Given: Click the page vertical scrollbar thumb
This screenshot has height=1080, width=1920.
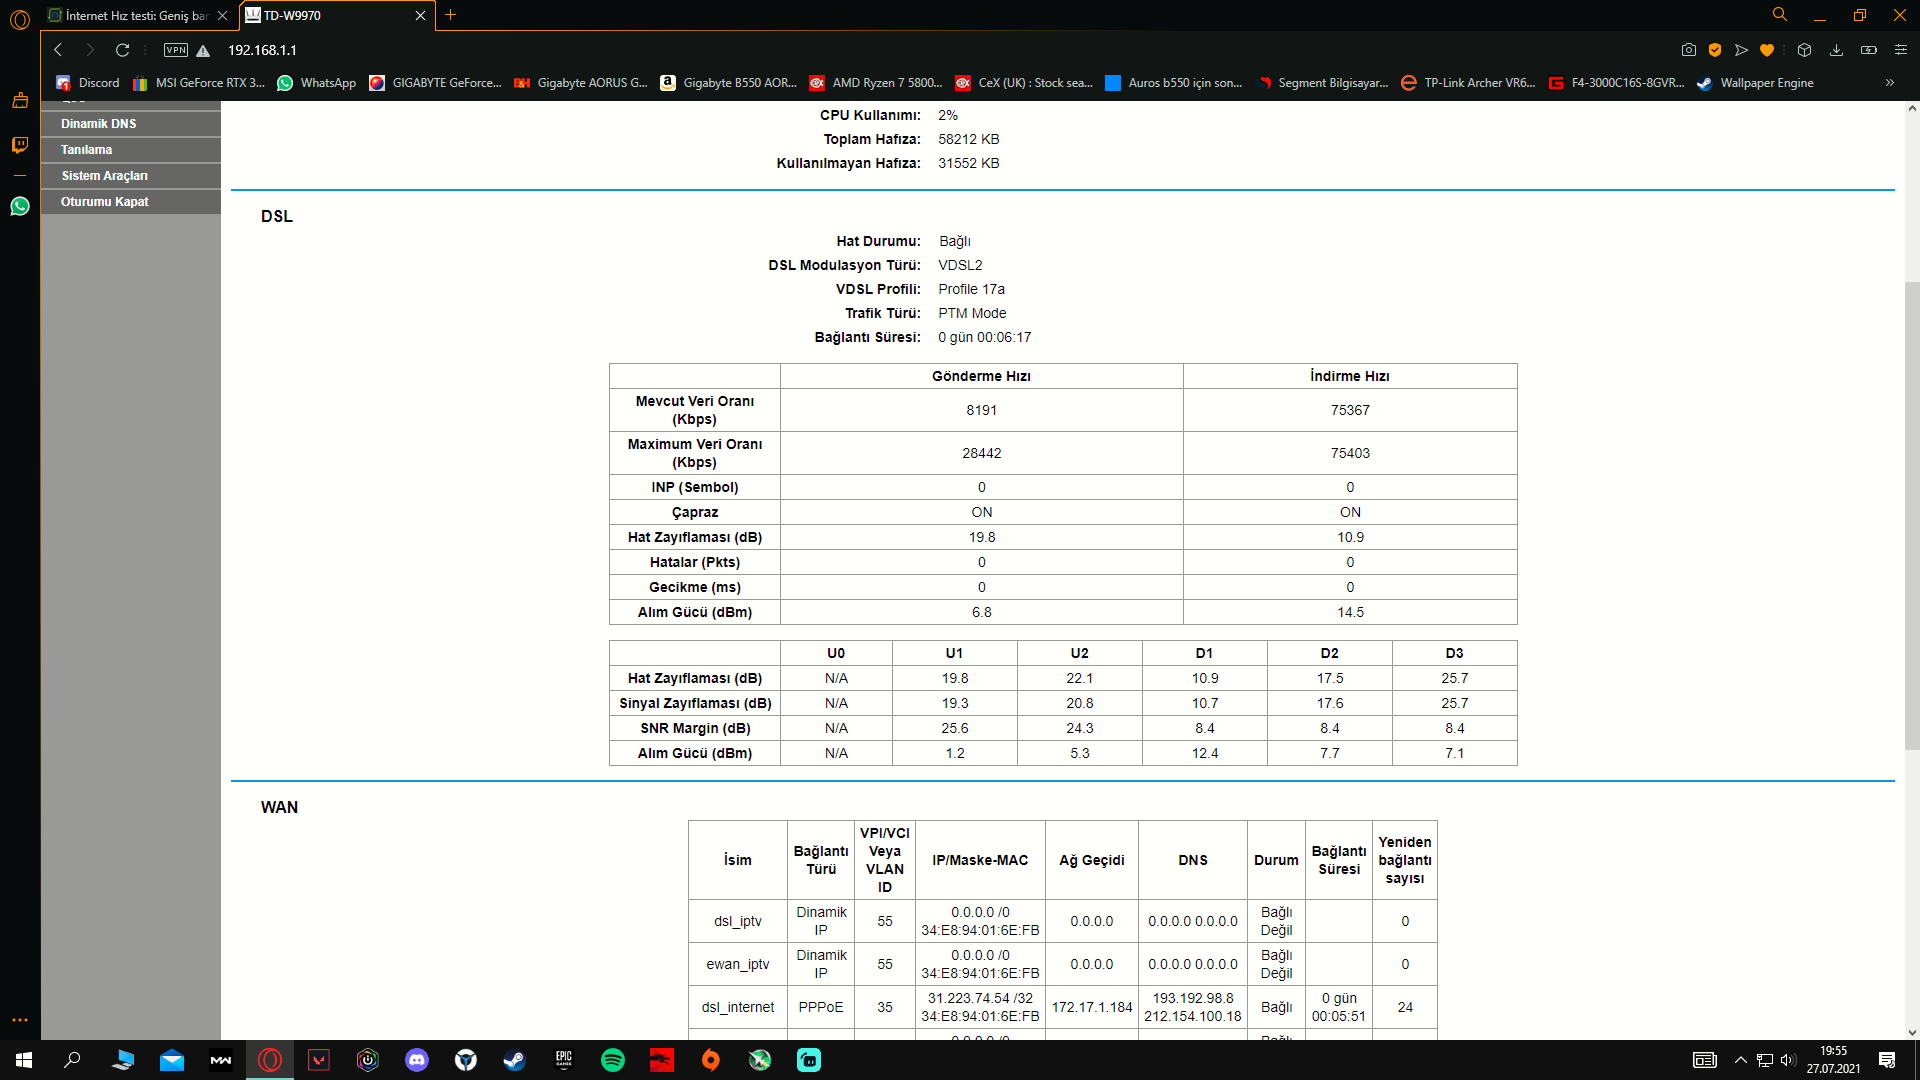Looking at the screenshot, I should pos(1912,515).
